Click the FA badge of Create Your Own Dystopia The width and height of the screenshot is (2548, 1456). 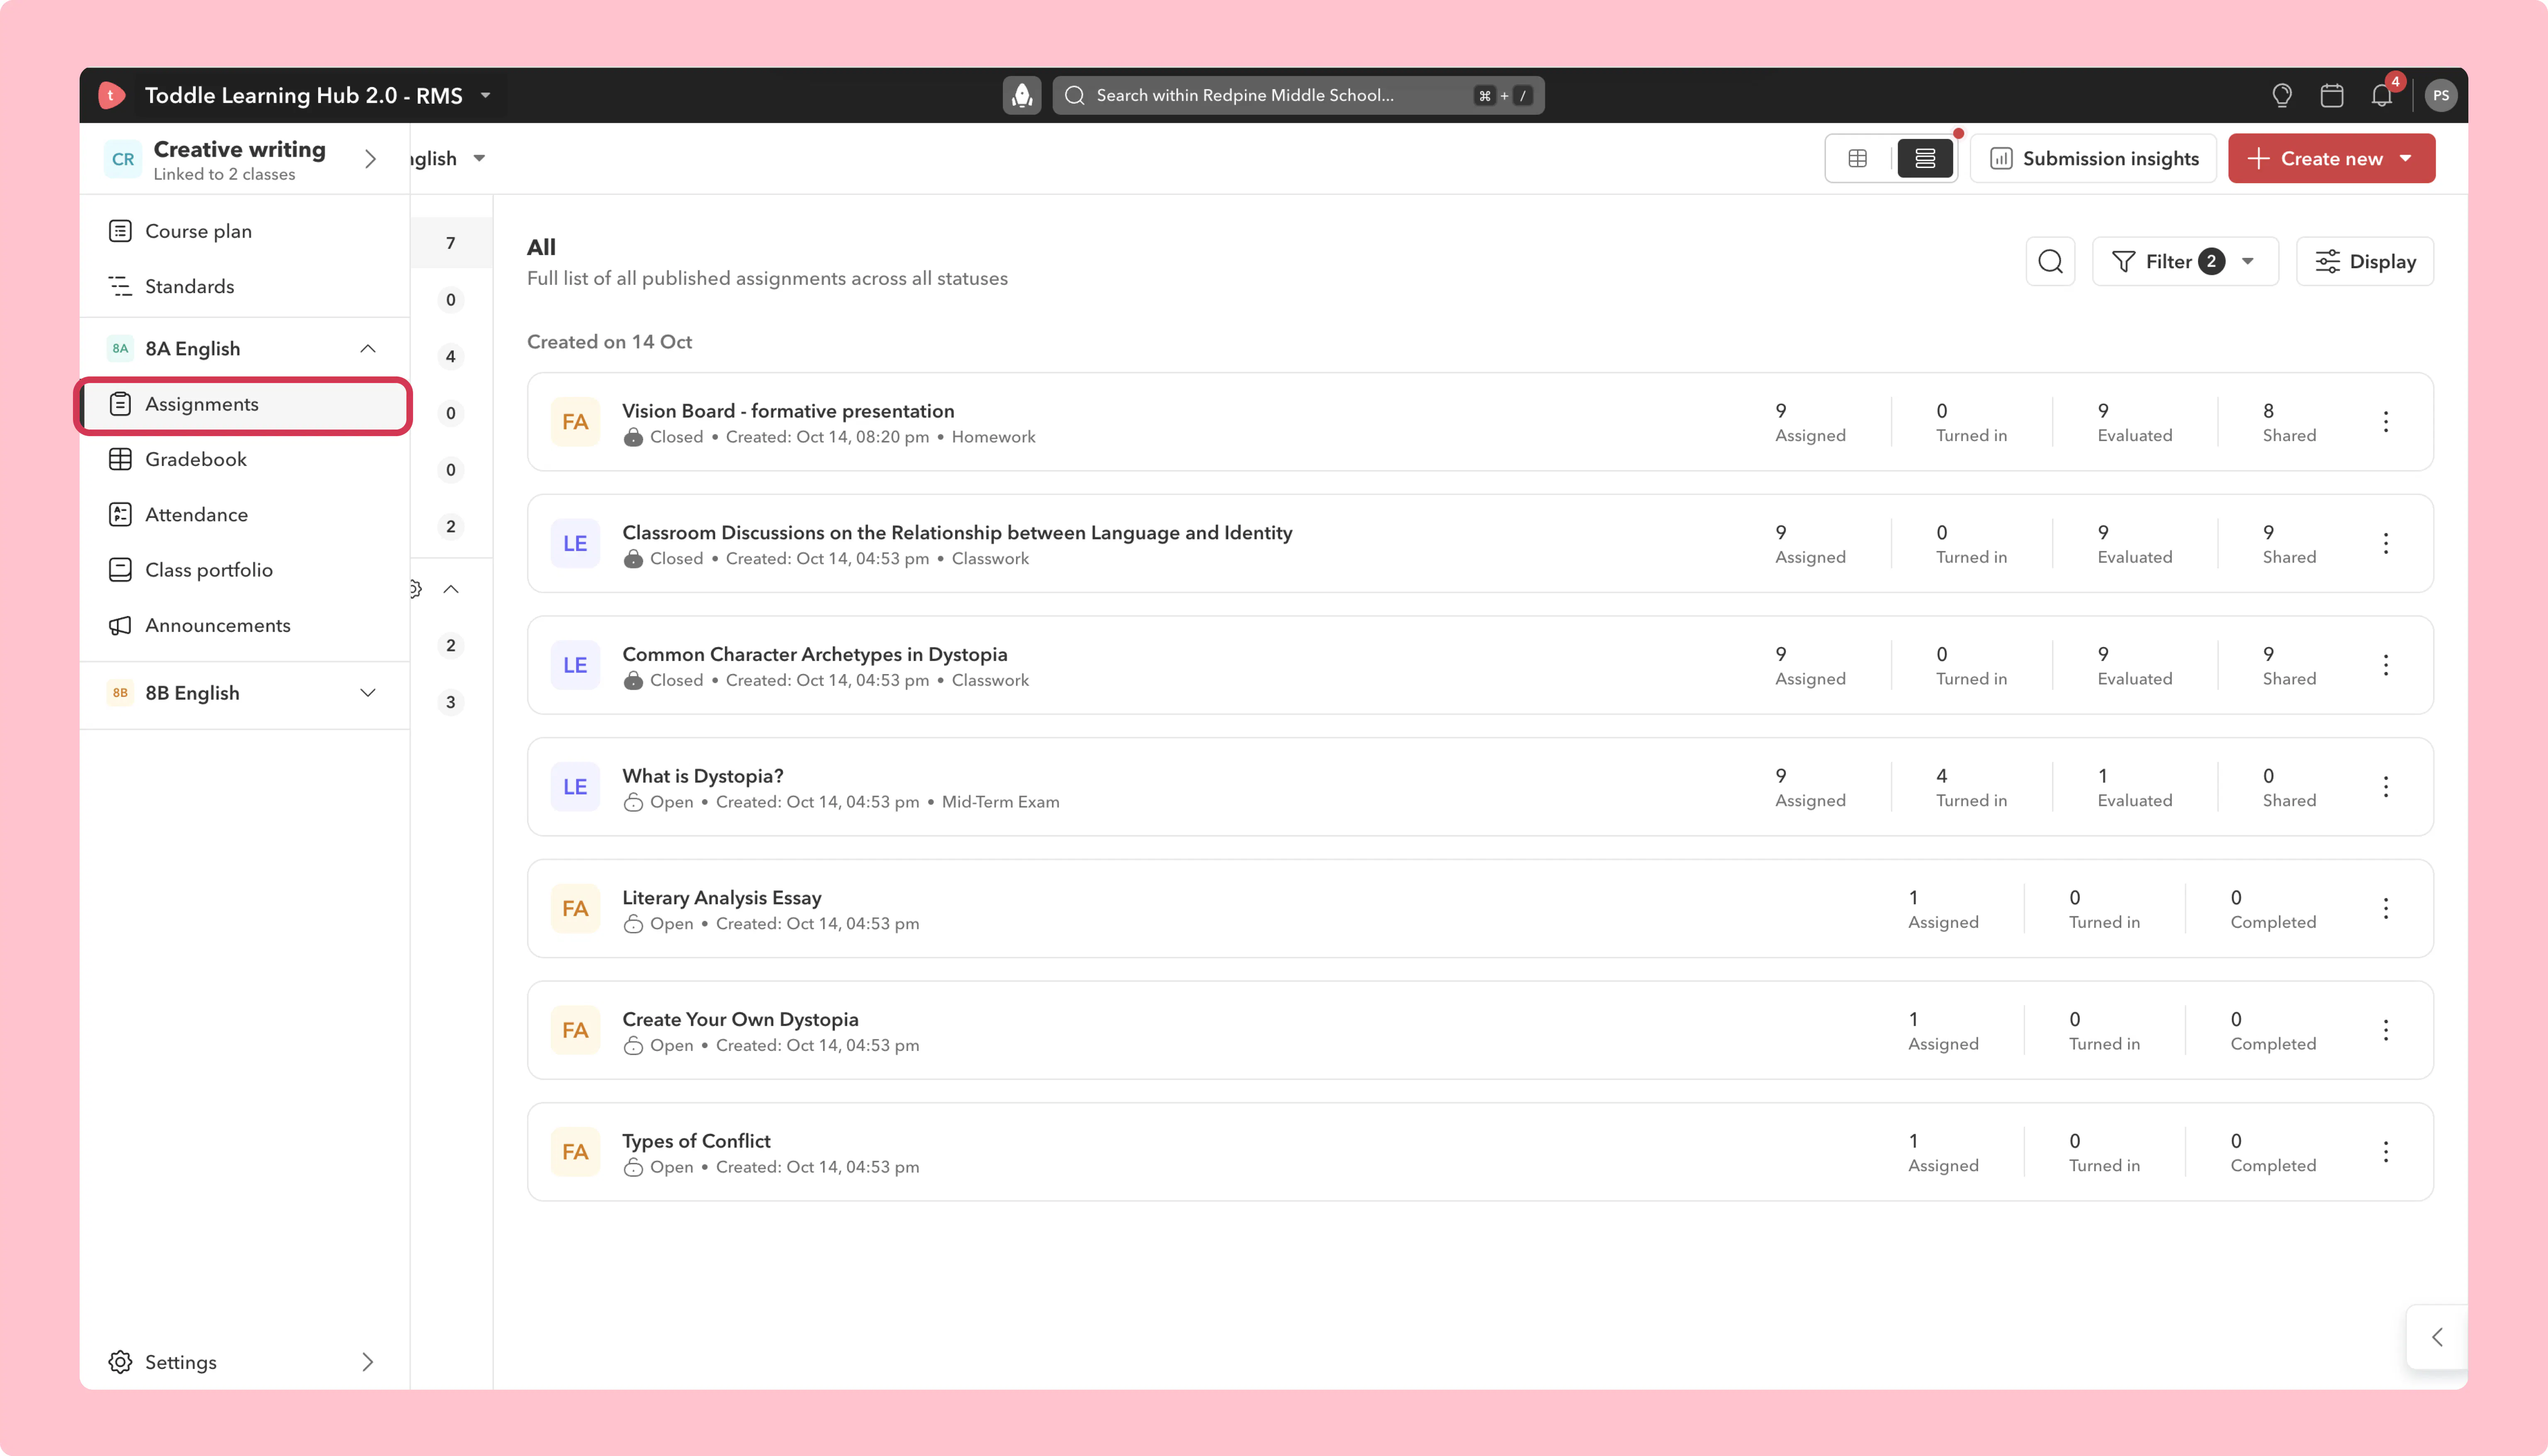click(x=575, y=1030)
